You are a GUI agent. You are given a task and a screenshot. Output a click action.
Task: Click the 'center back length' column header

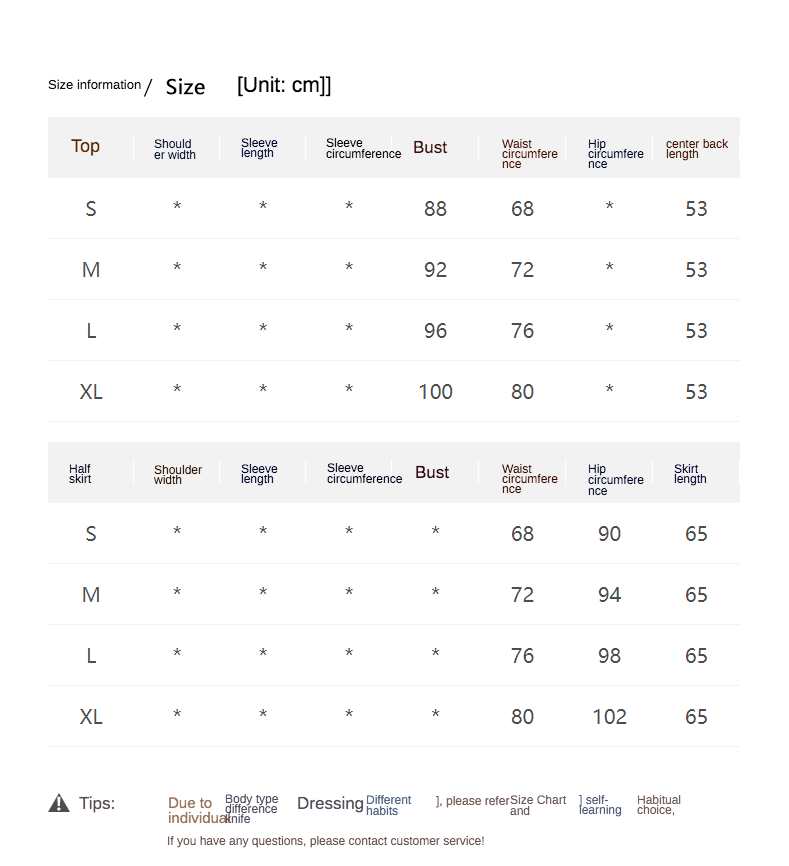(x=696, y=148)
